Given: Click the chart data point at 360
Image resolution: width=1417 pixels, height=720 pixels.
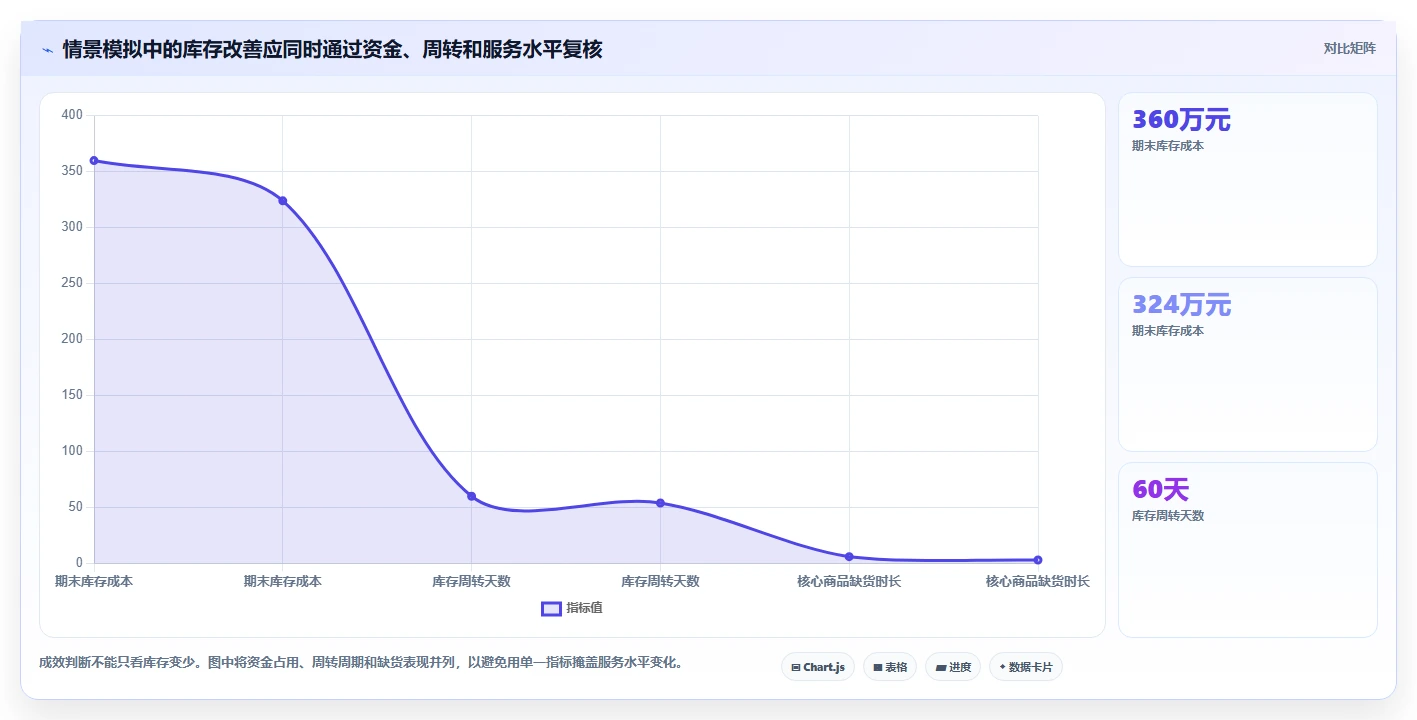Looking at the screenshot, I should (94, 160).
